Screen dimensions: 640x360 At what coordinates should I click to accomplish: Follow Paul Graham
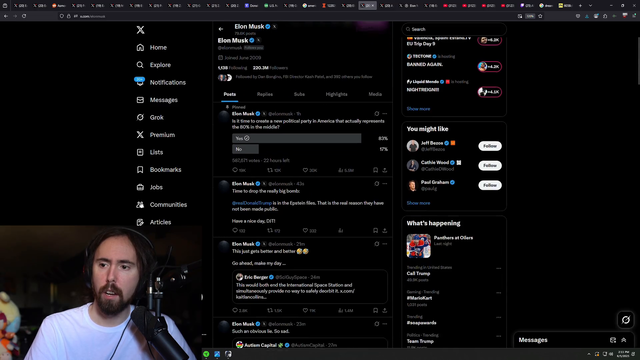[490, 185]
